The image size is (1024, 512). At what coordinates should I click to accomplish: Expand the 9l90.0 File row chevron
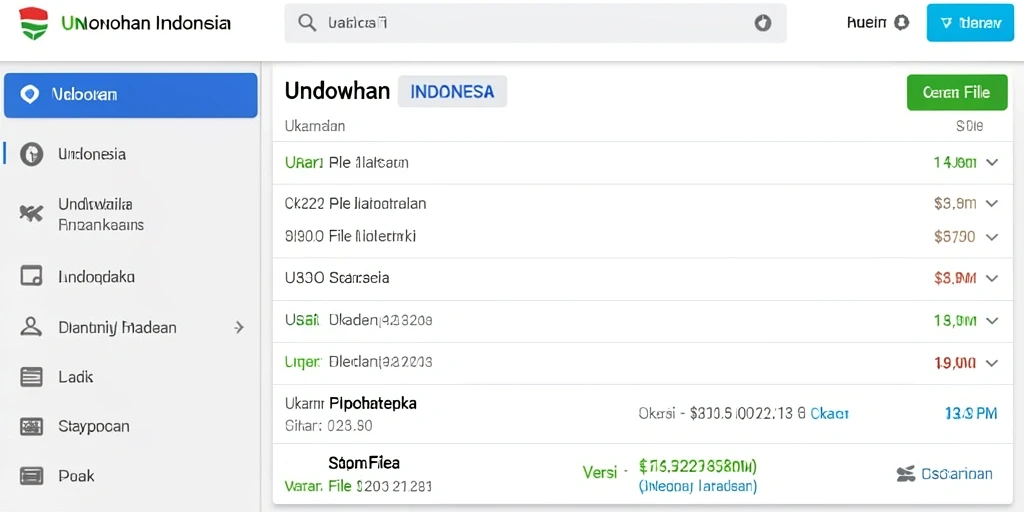tap(992, 237)
